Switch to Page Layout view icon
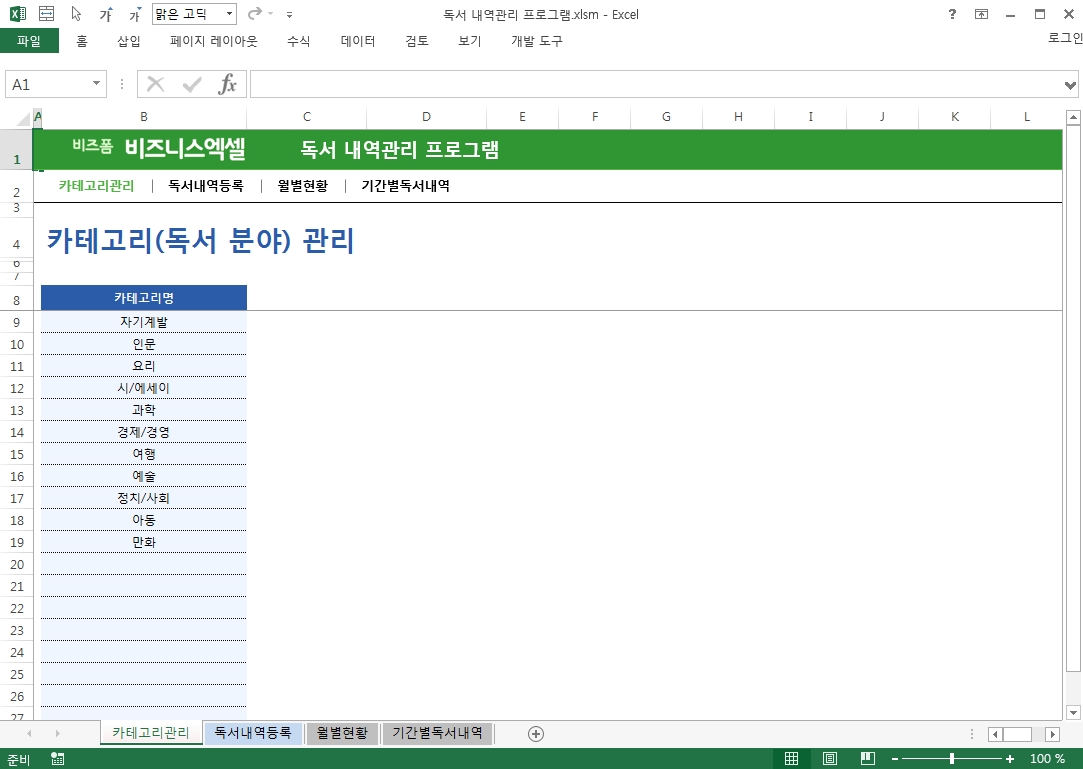The width and height of the screenshot is (1083, 769). pyautogui.click(x=830, y=759)
